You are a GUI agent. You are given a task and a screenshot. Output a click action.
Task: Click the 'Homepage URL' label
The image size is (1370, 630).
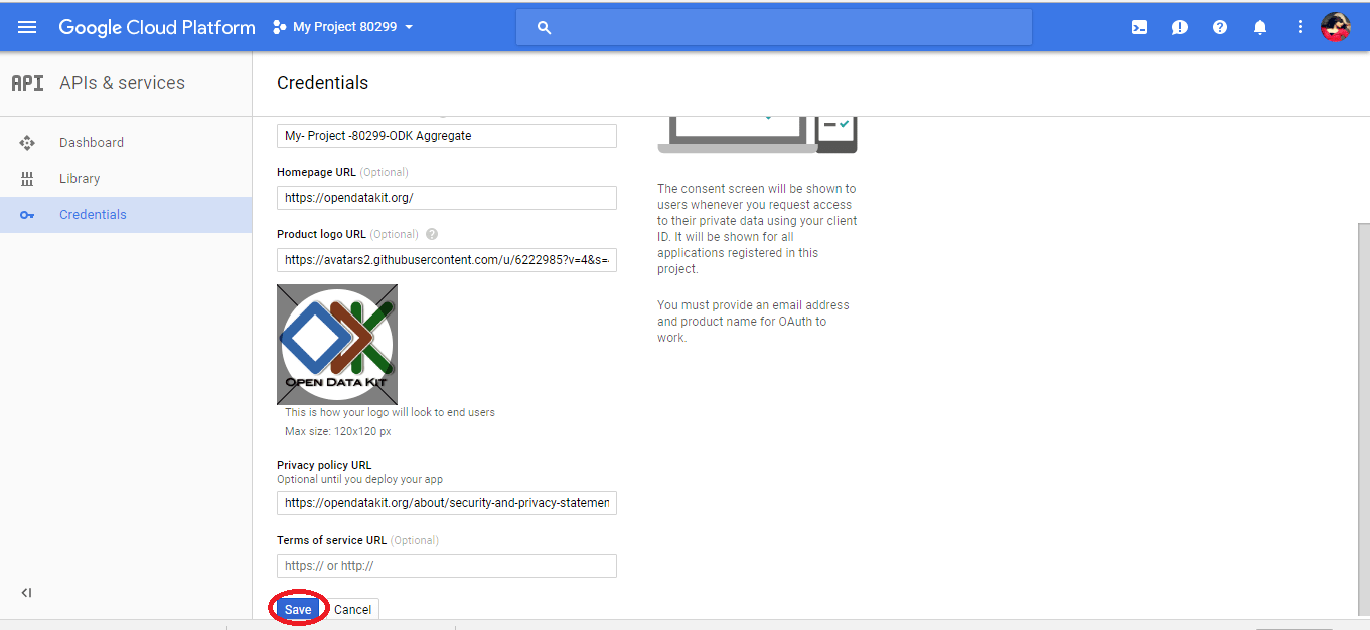pos(316,172)
